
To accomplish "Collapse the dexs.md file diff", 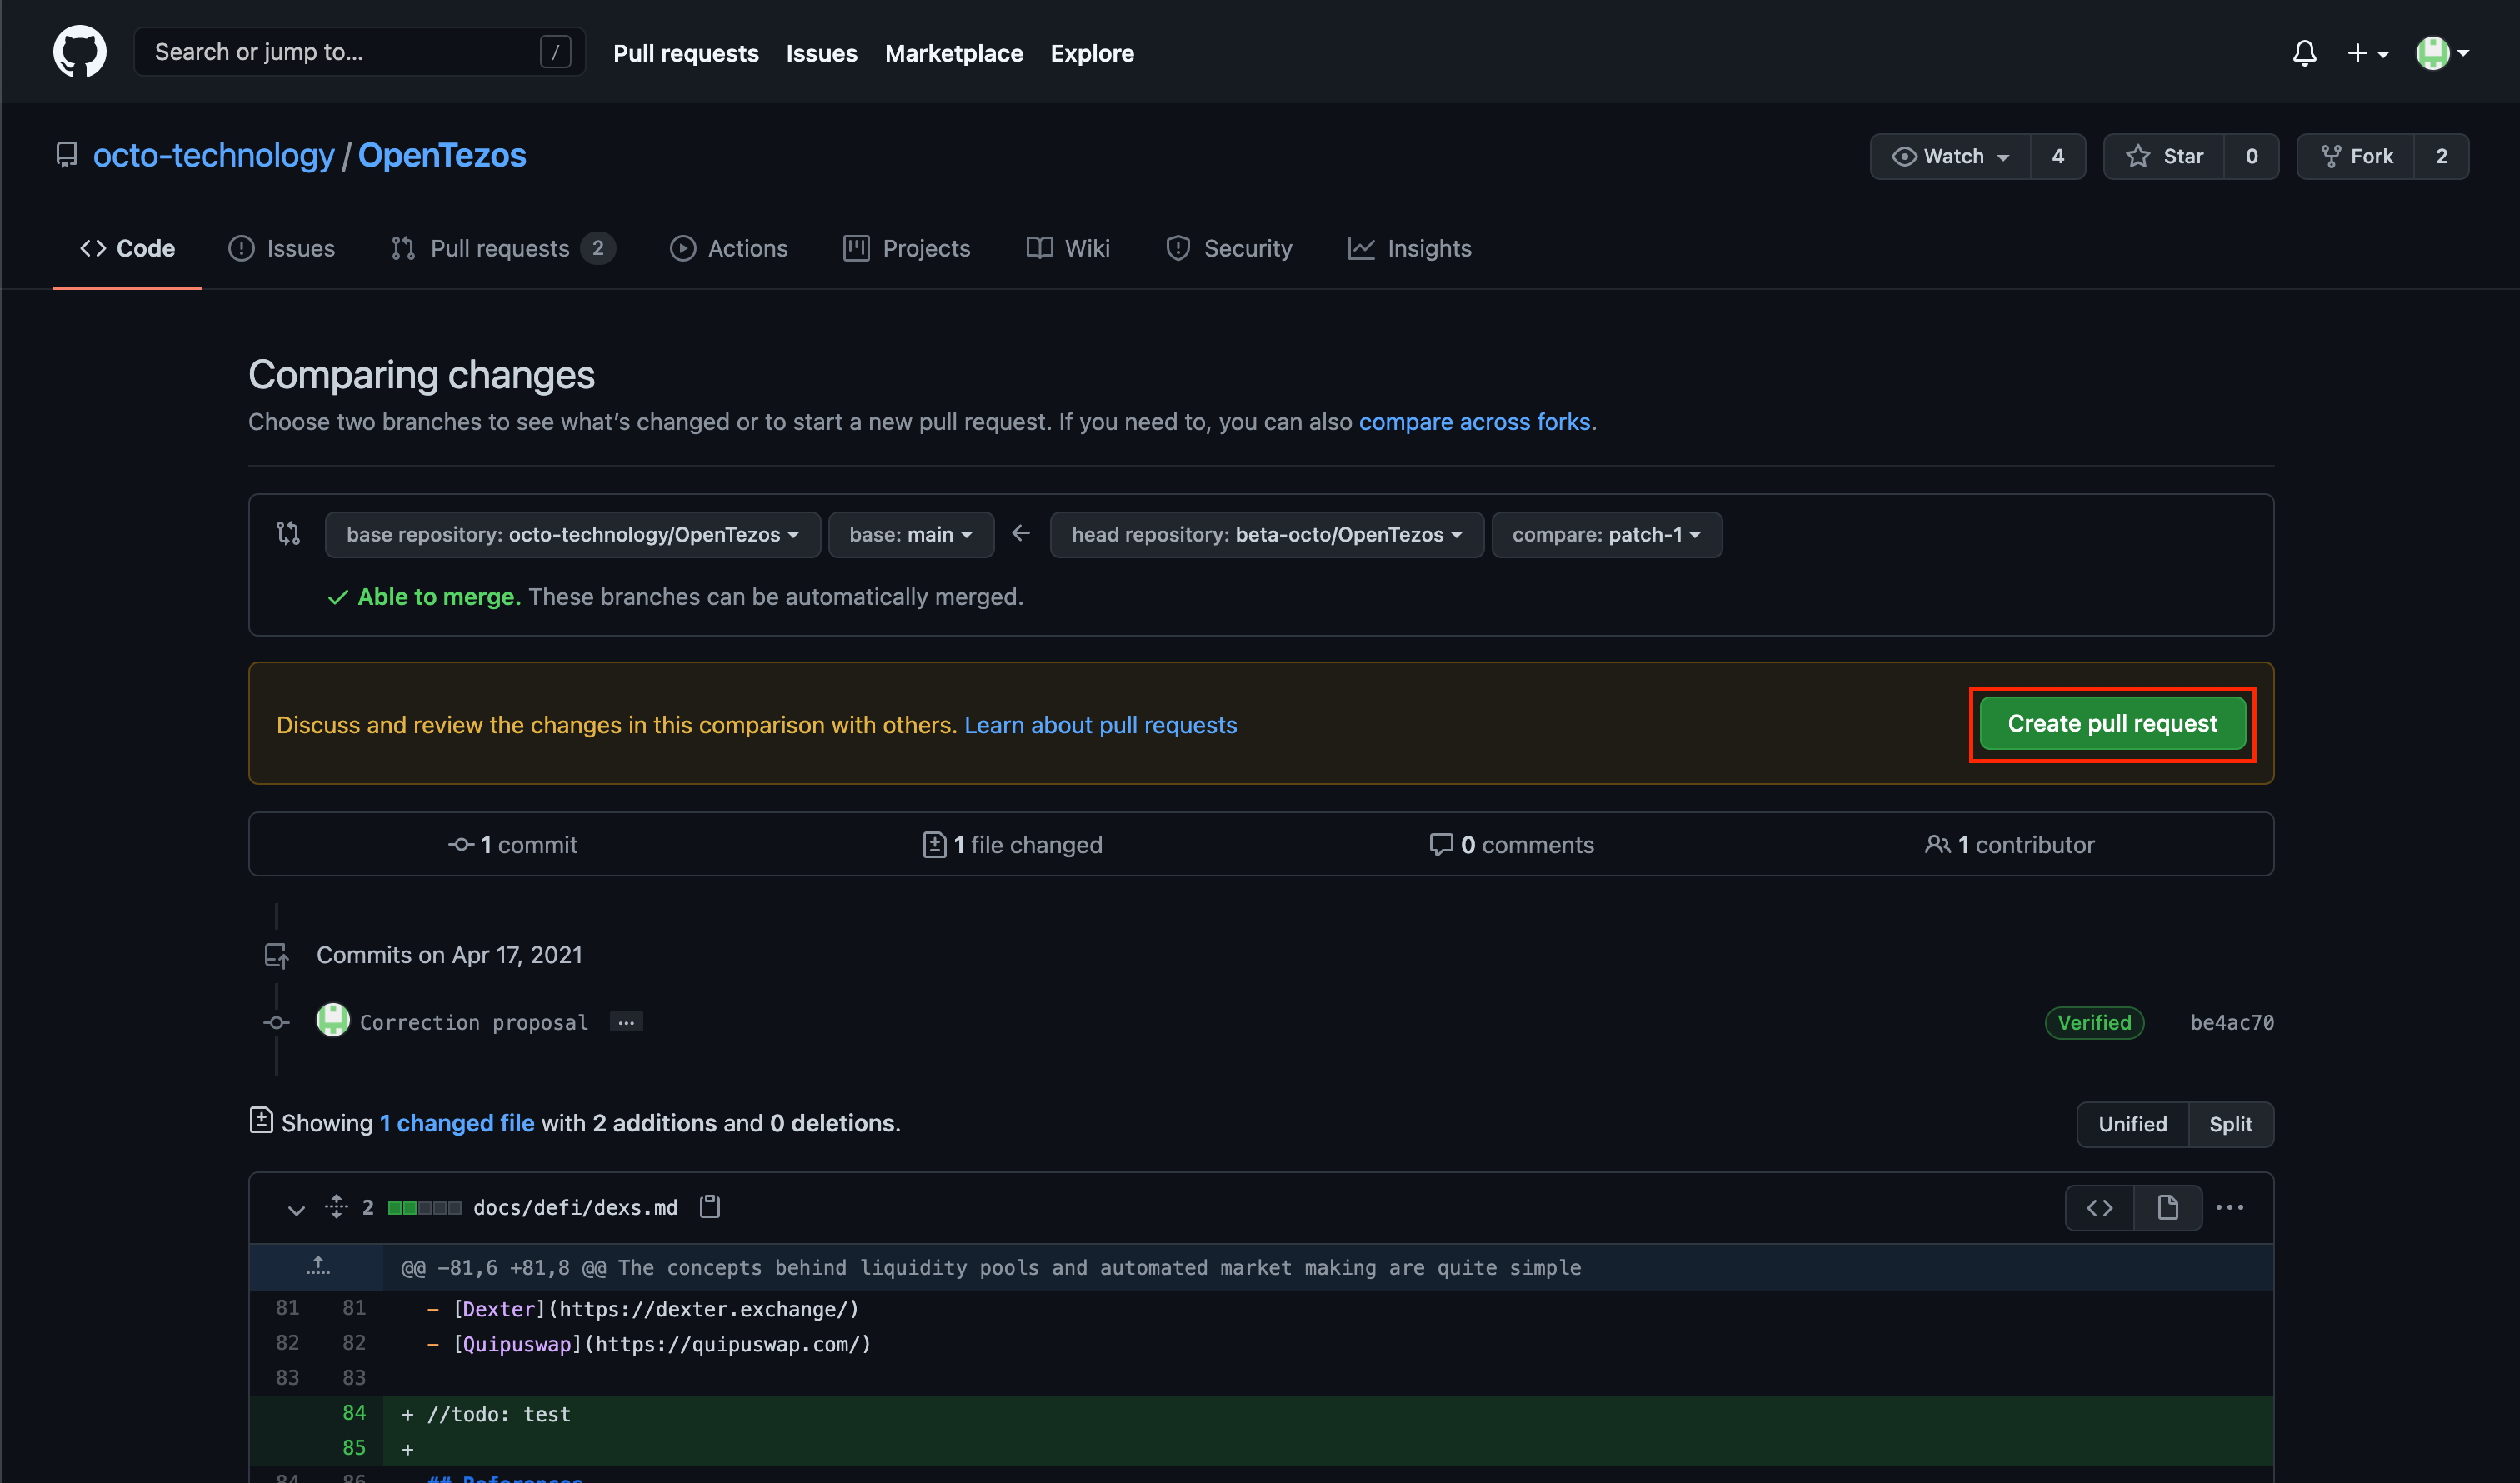I will pyautogui.click(x=295, y=1209).
